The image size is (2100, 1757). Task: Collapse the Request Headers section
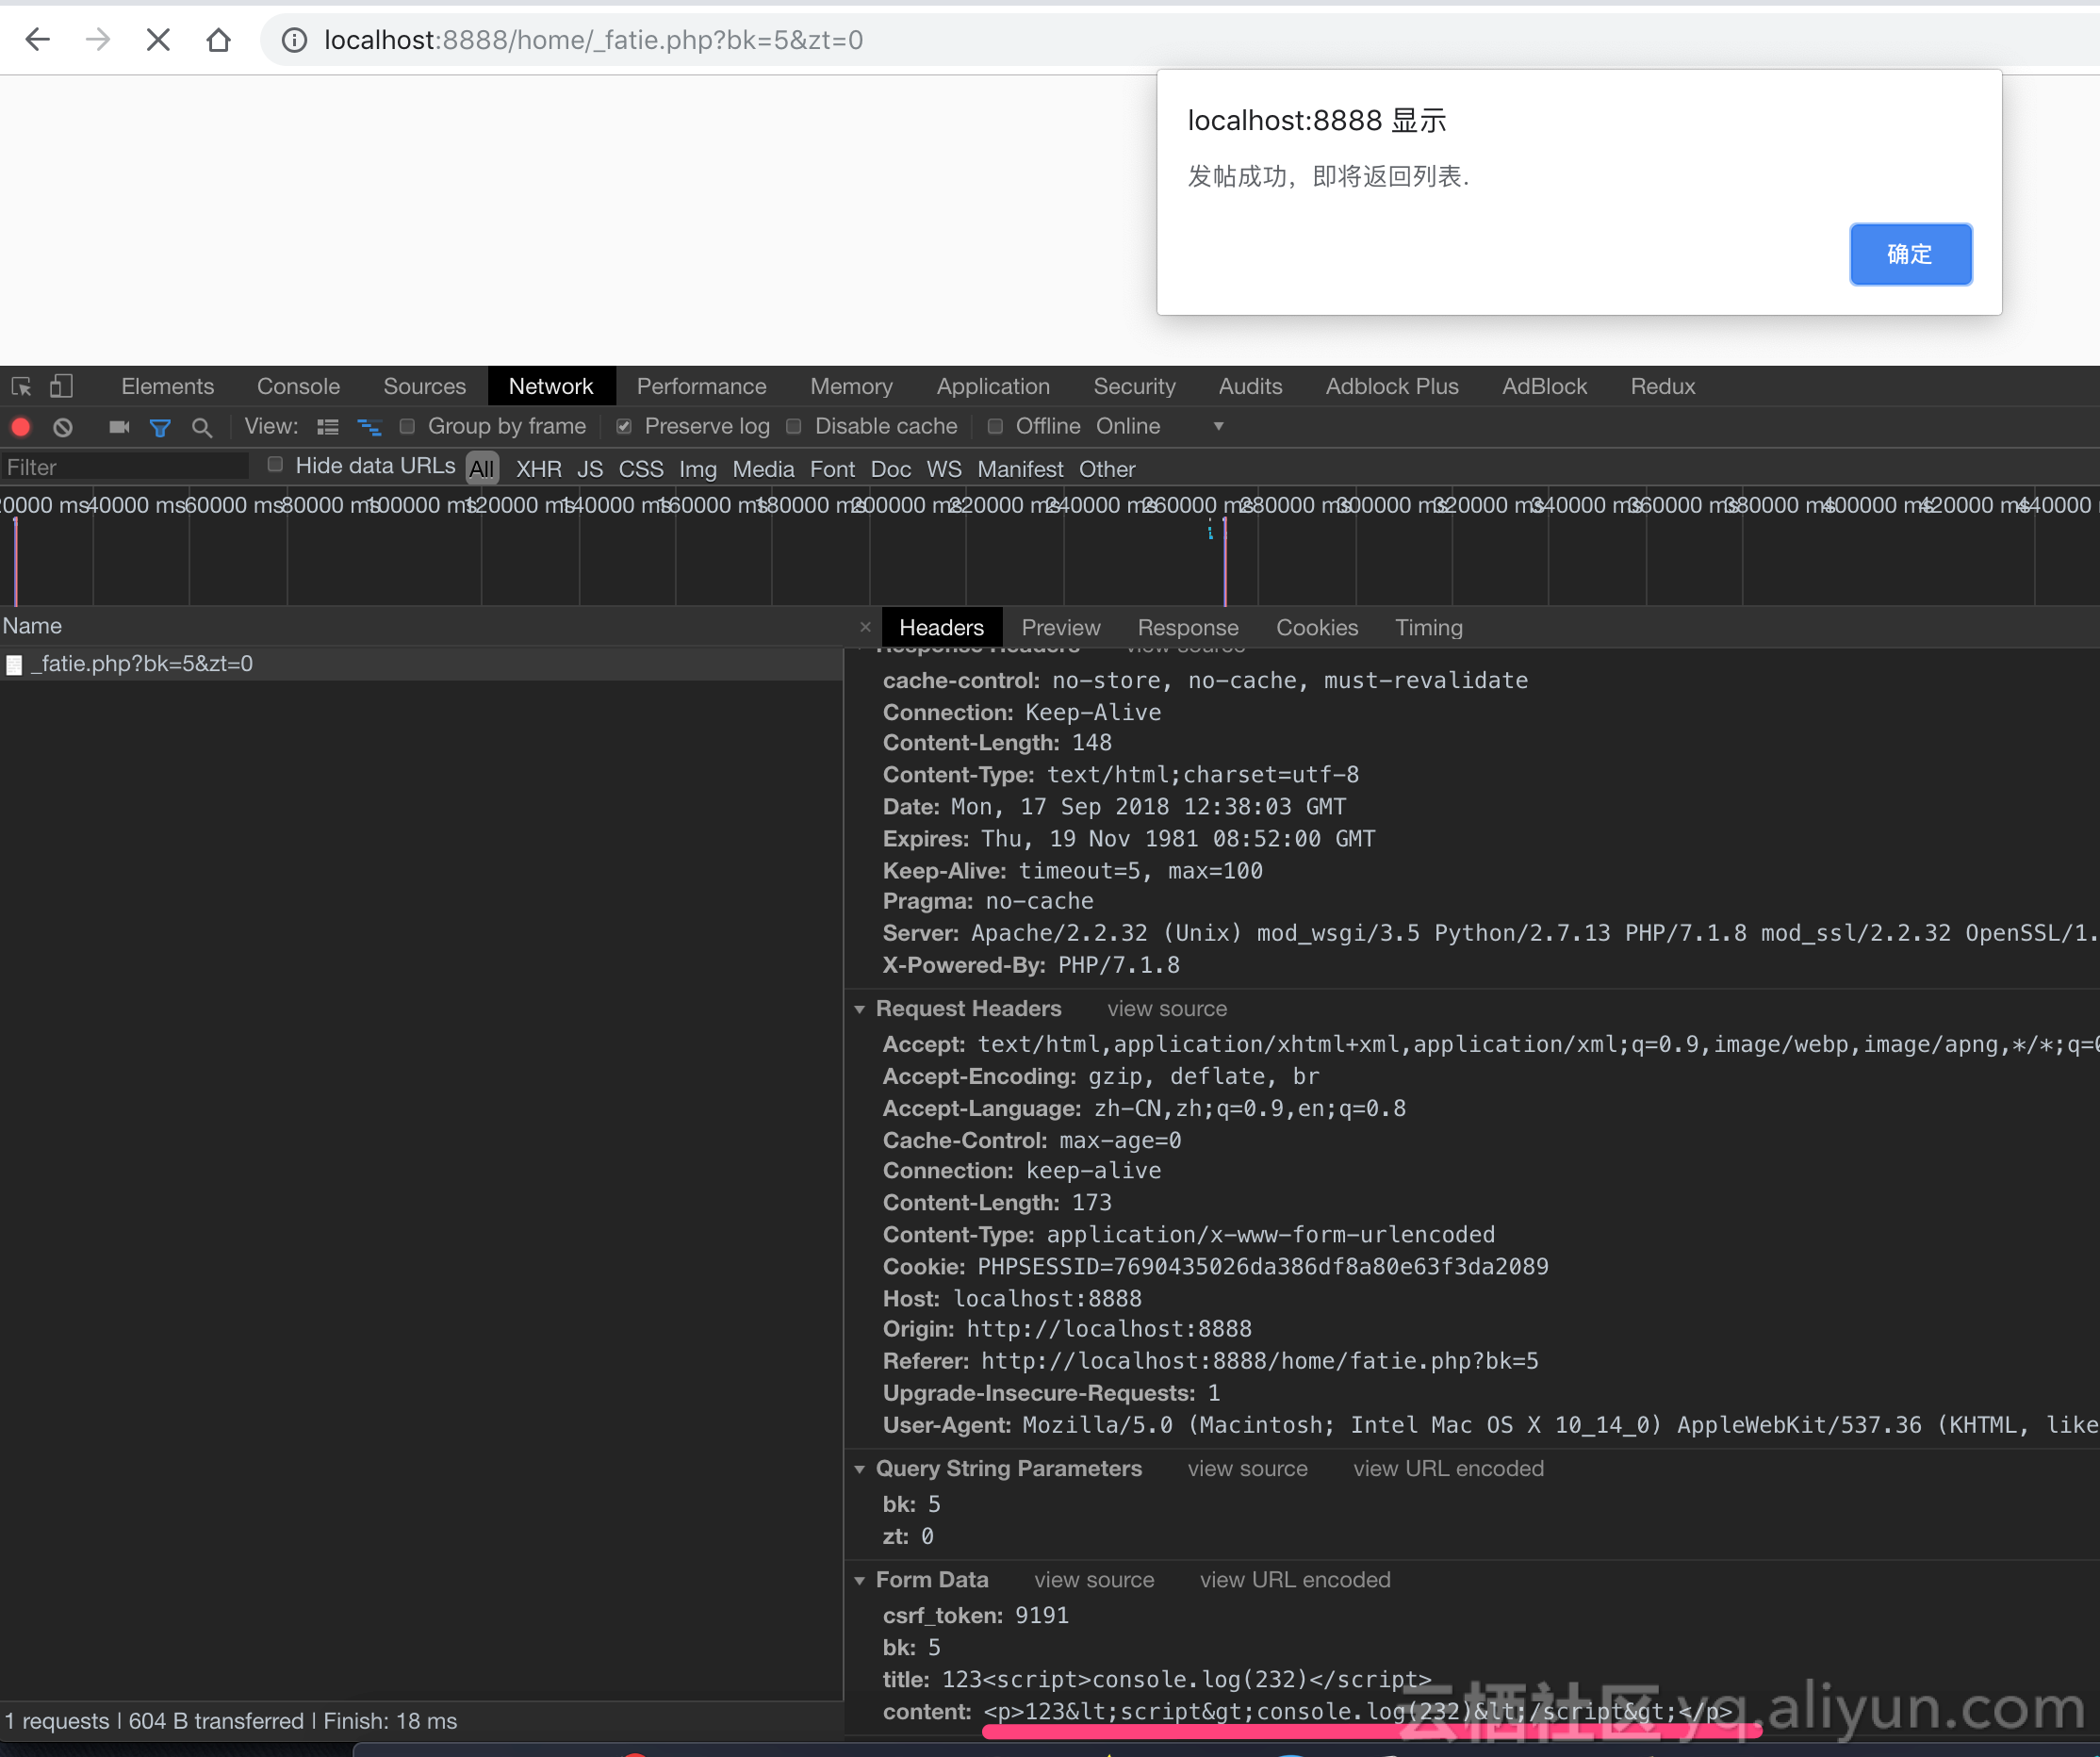pos(859,1009)
